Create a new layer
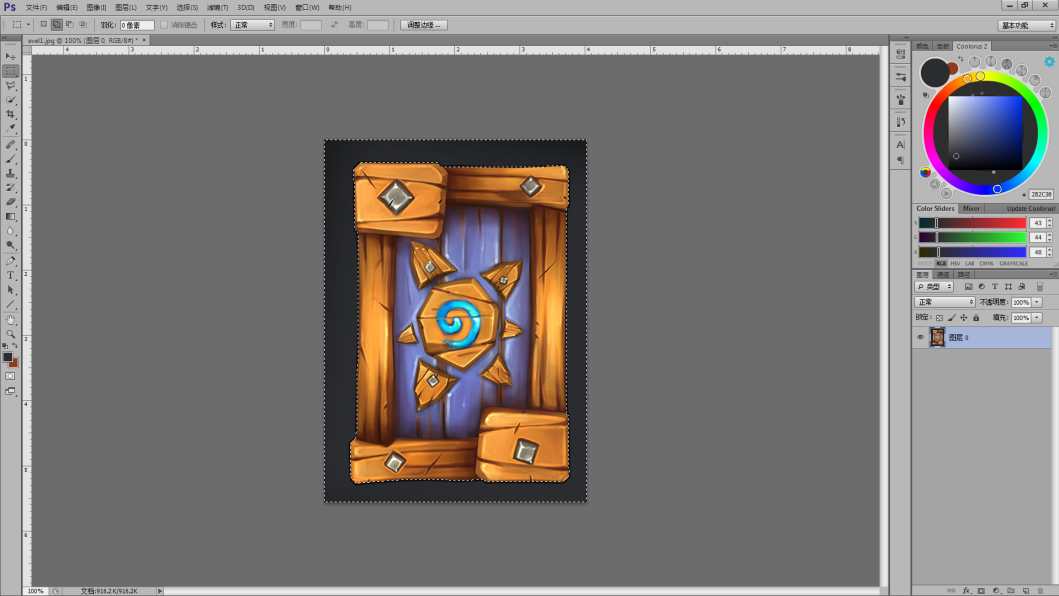The image size is (1059, 596). [1025, 591]
